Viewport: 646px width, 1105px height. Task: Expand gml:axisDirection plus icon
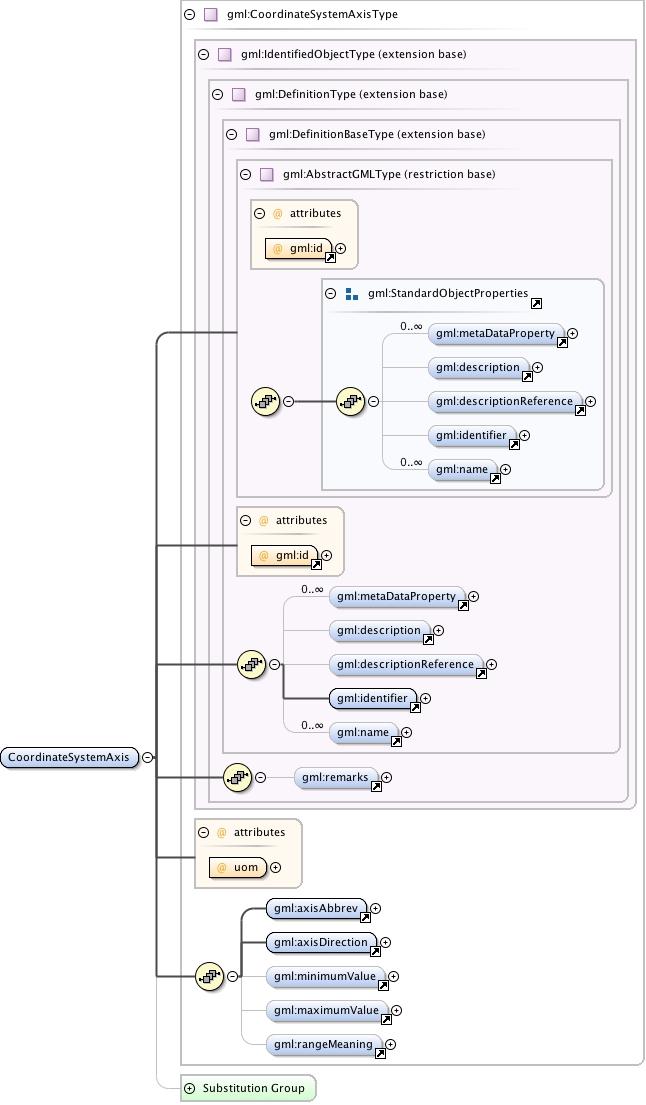coord(385,942)
